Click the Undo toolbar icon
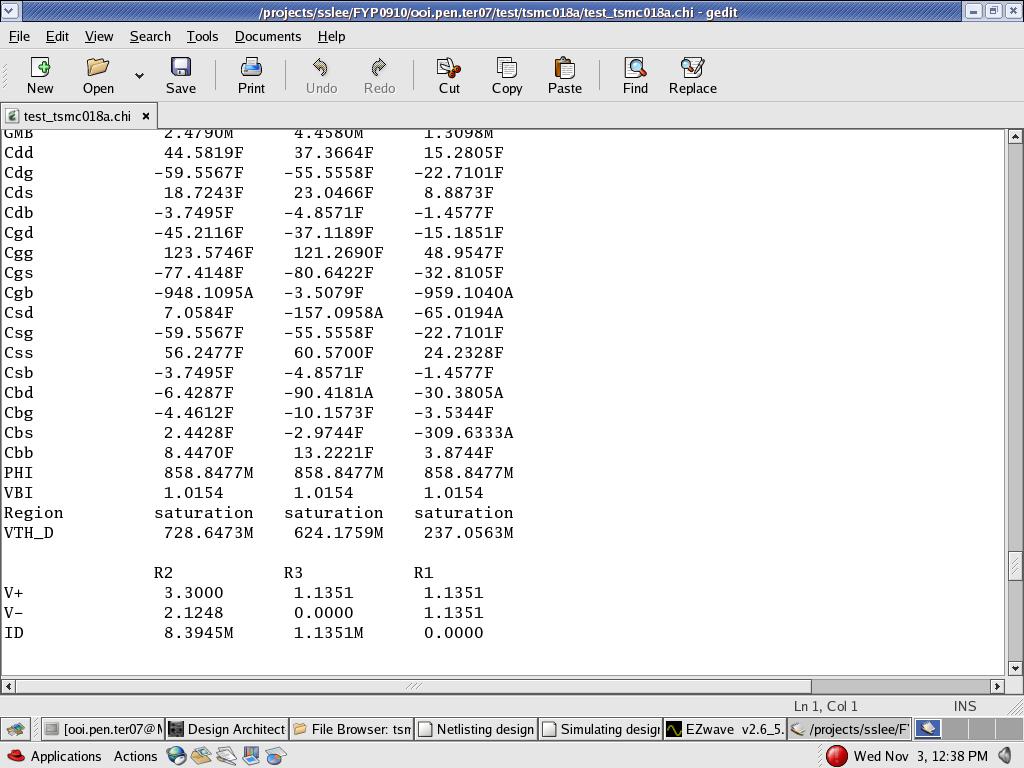 pos(321,76)
